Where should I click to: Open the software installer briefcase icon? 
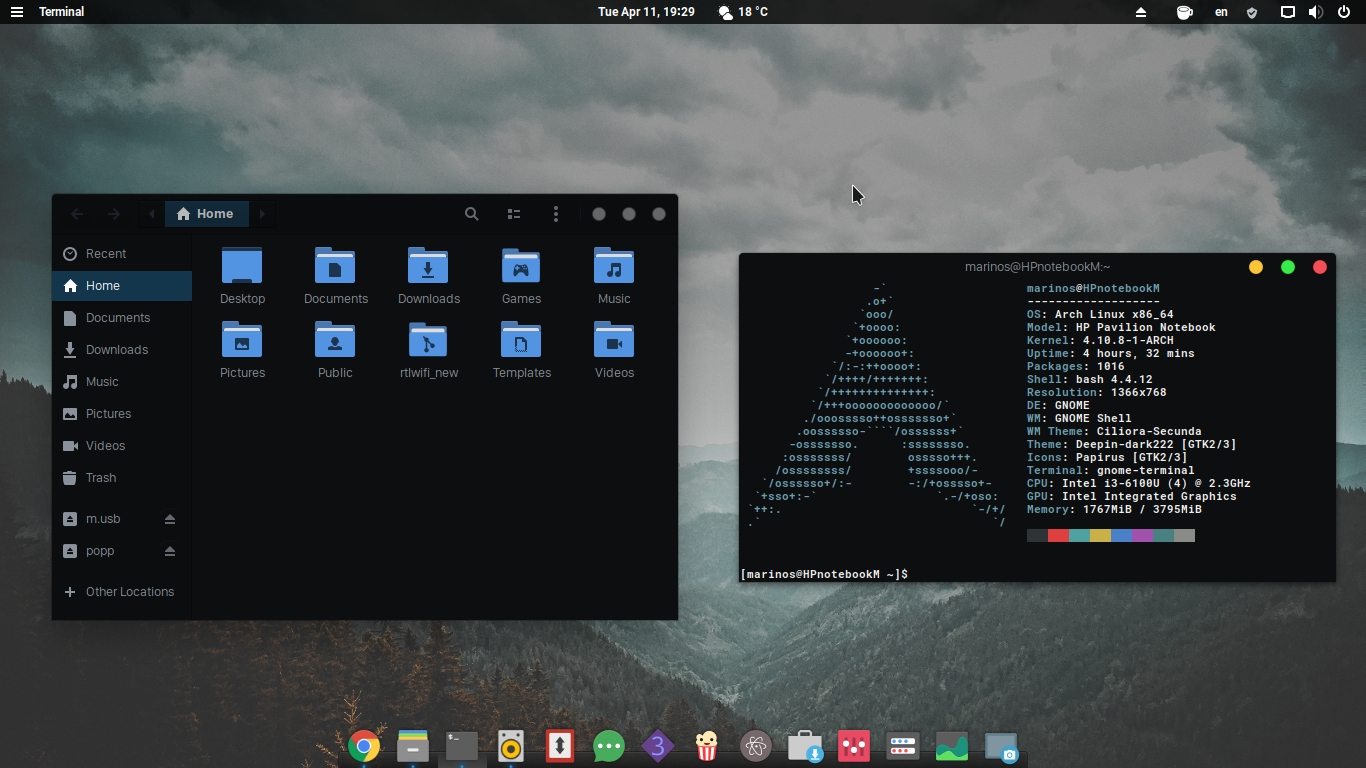pos(805,746)
